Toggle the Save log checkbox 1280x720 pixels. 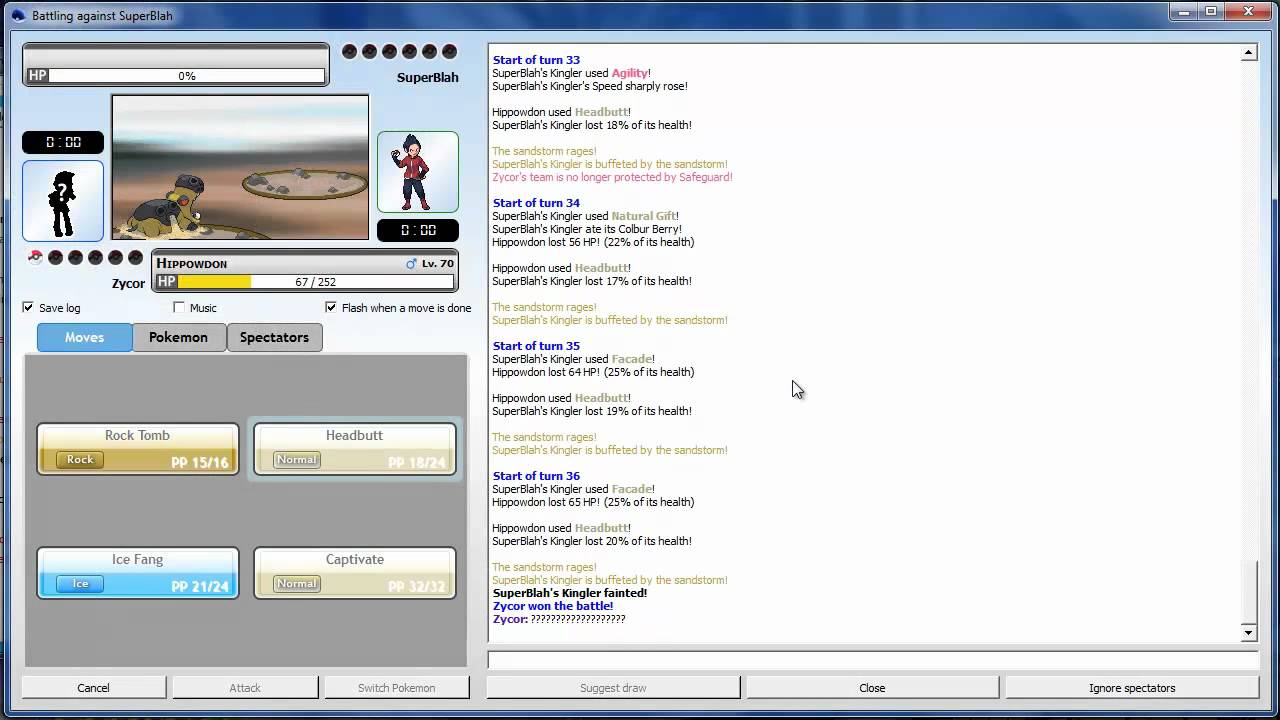(x=28, y=308)
